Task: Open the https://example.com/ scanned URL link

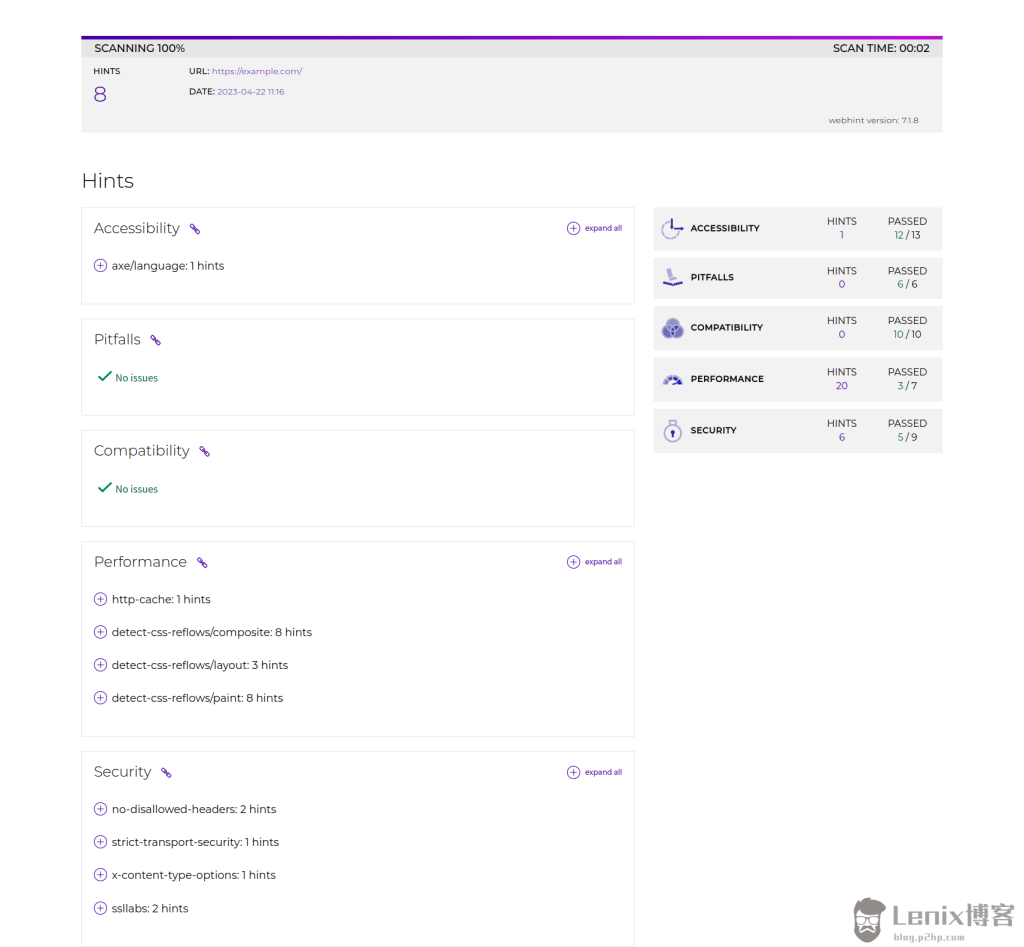Action: pyautogui.click(x=259, y=71)
